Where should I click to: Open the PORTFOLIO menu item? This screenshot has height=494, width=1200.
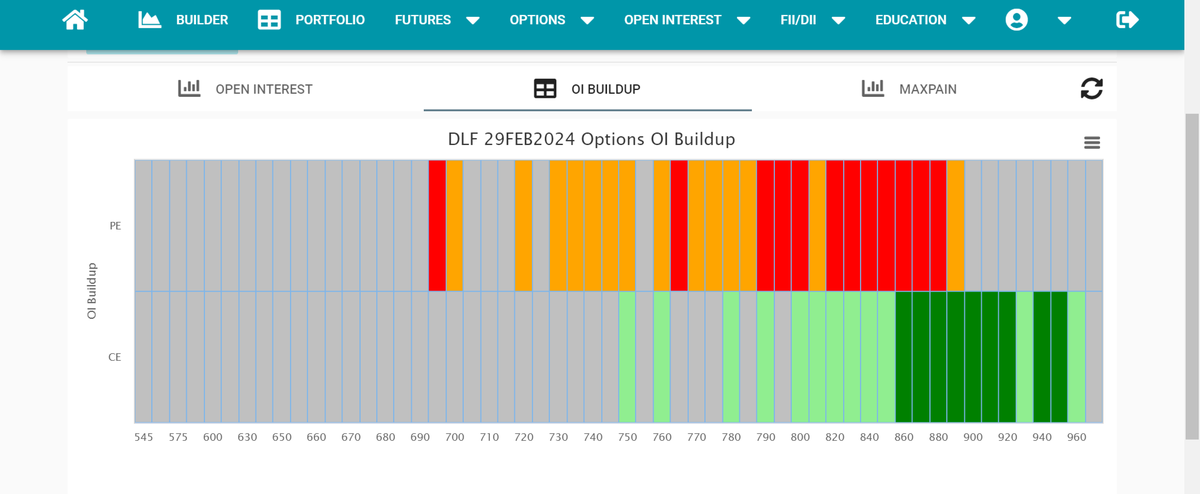330,20
